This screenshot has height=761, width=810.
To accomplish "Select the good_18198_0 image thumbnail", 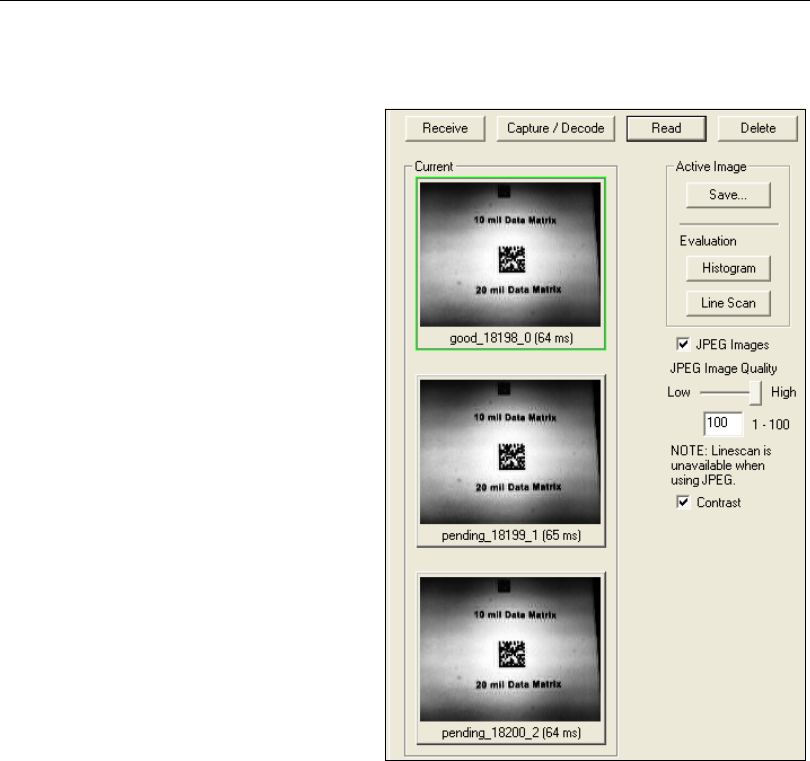I will 510,254.
